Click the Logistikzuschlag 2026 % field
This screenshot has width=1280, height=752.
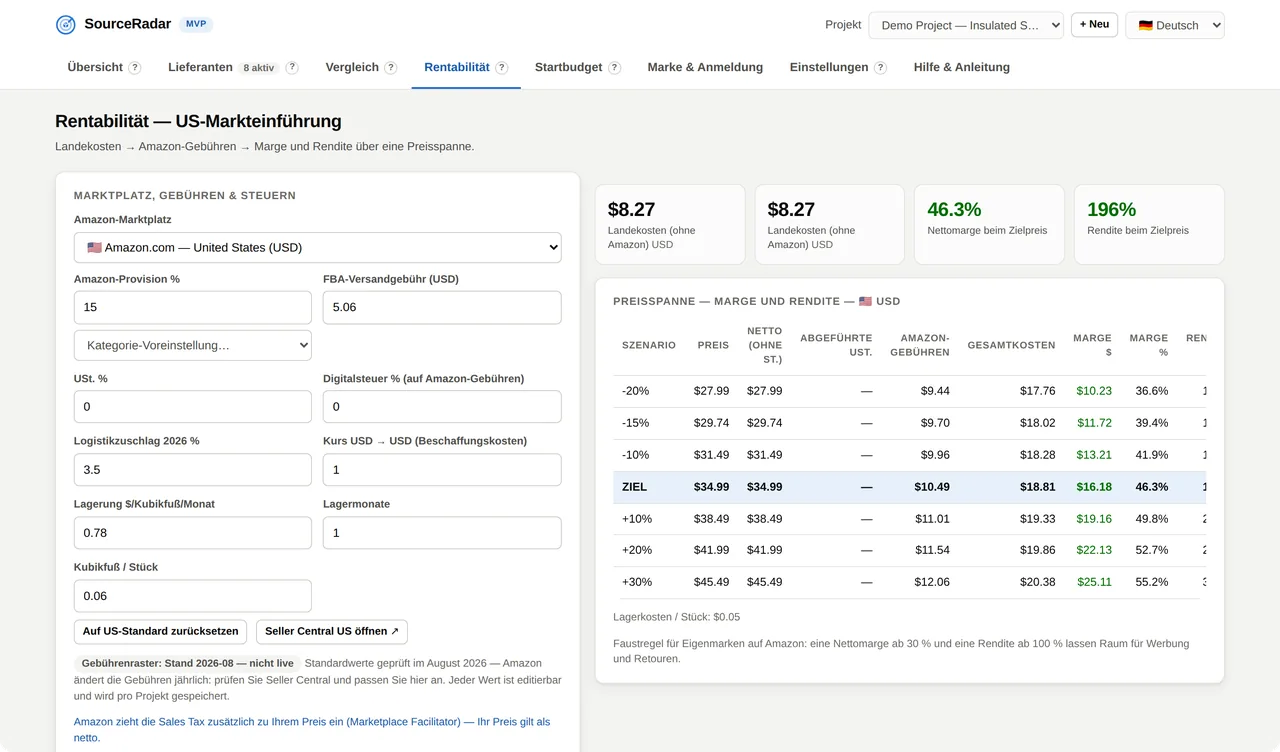tap(193, 469)
